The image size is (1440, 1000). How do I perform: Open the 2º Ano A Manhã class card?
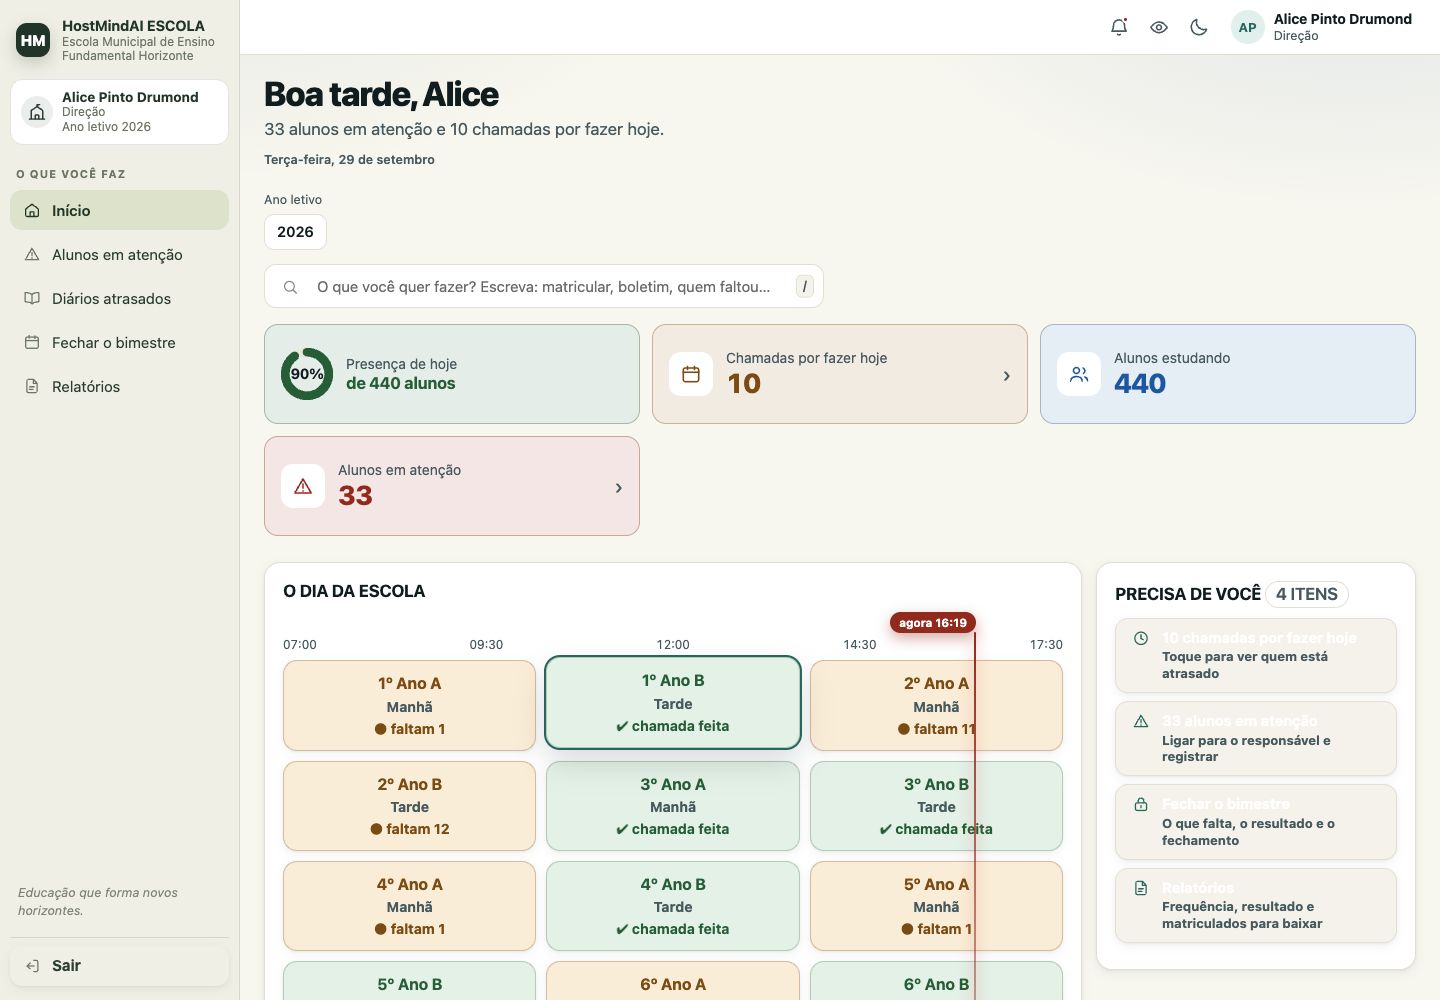click(x=936, y=705)
